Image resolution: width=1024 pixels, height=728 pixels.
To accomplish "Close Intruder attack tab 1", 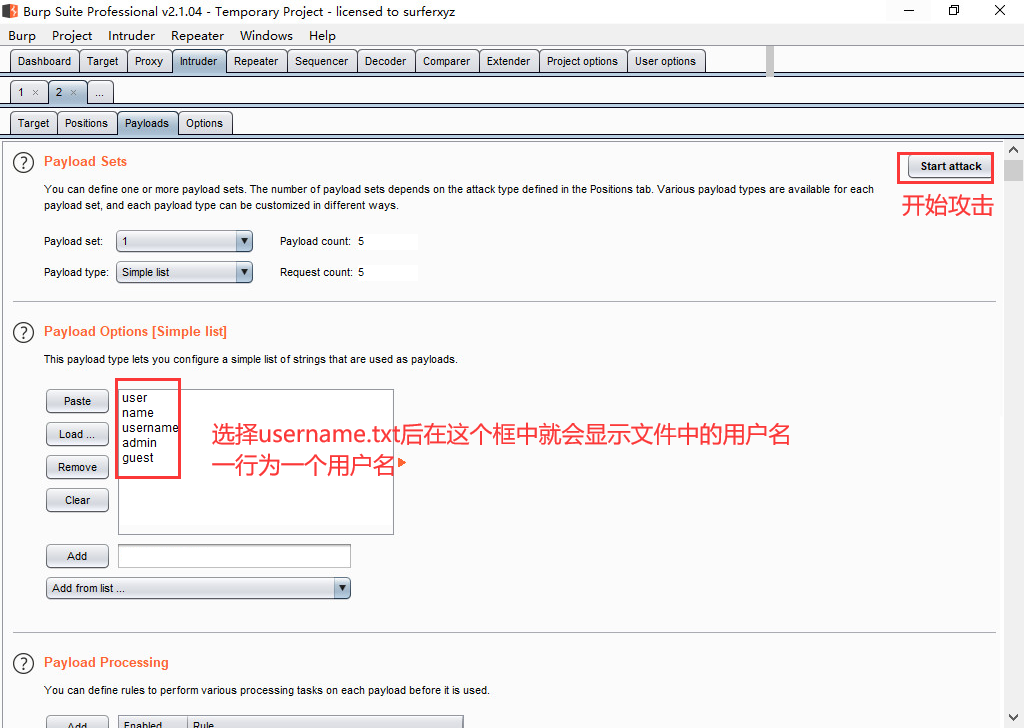I will tap(35, 93).
